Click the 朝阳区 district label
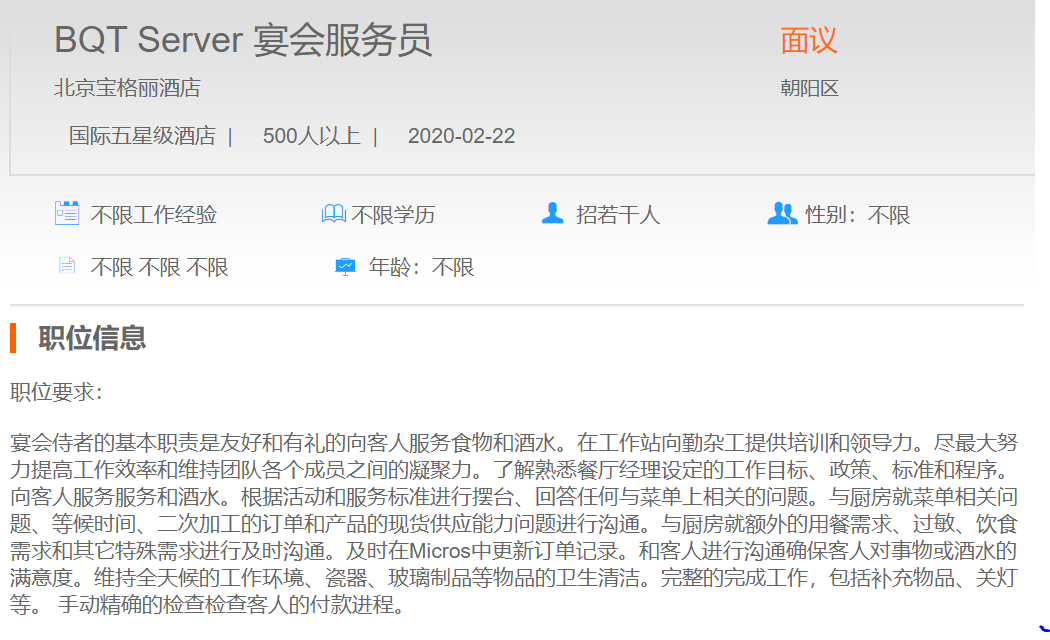The height and width of the screenshot is (640, 1050). 809,88
